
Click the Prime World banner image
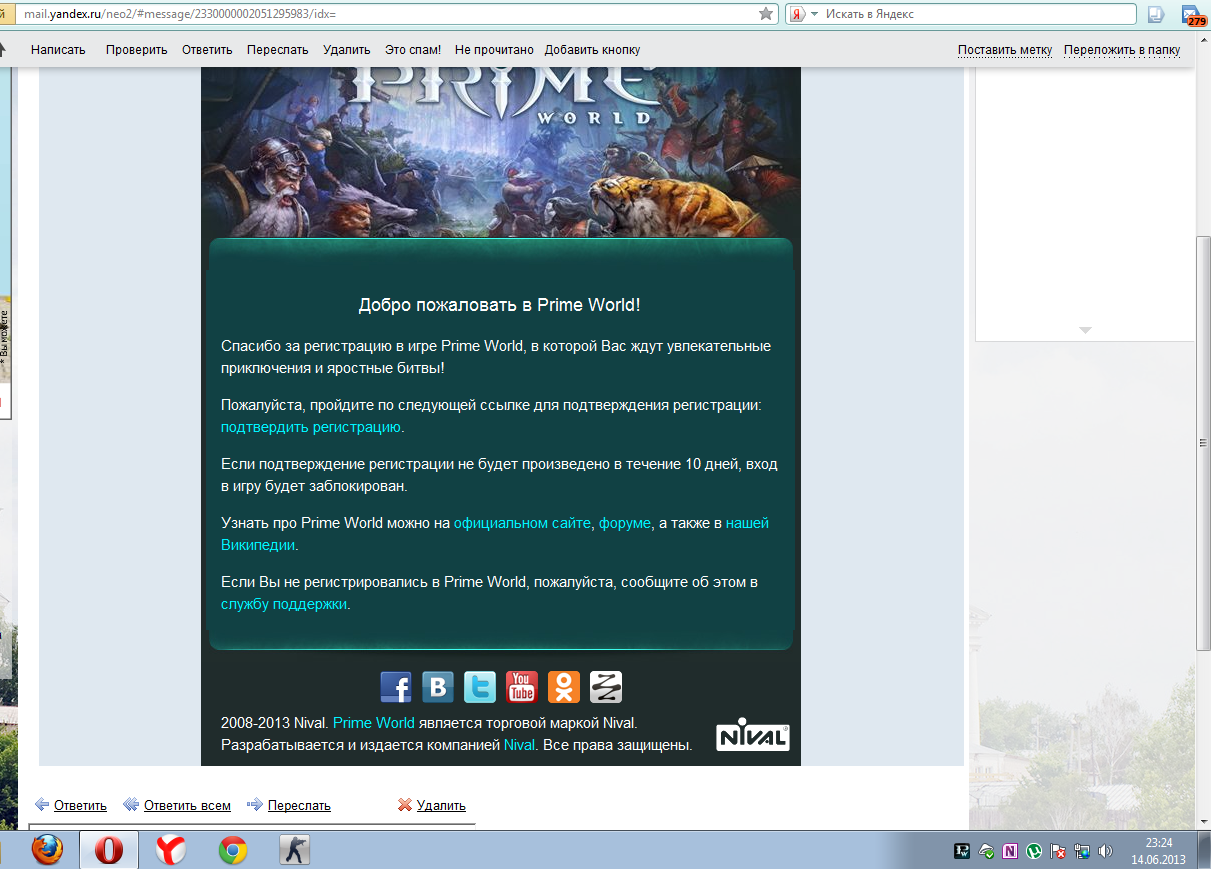500,150
